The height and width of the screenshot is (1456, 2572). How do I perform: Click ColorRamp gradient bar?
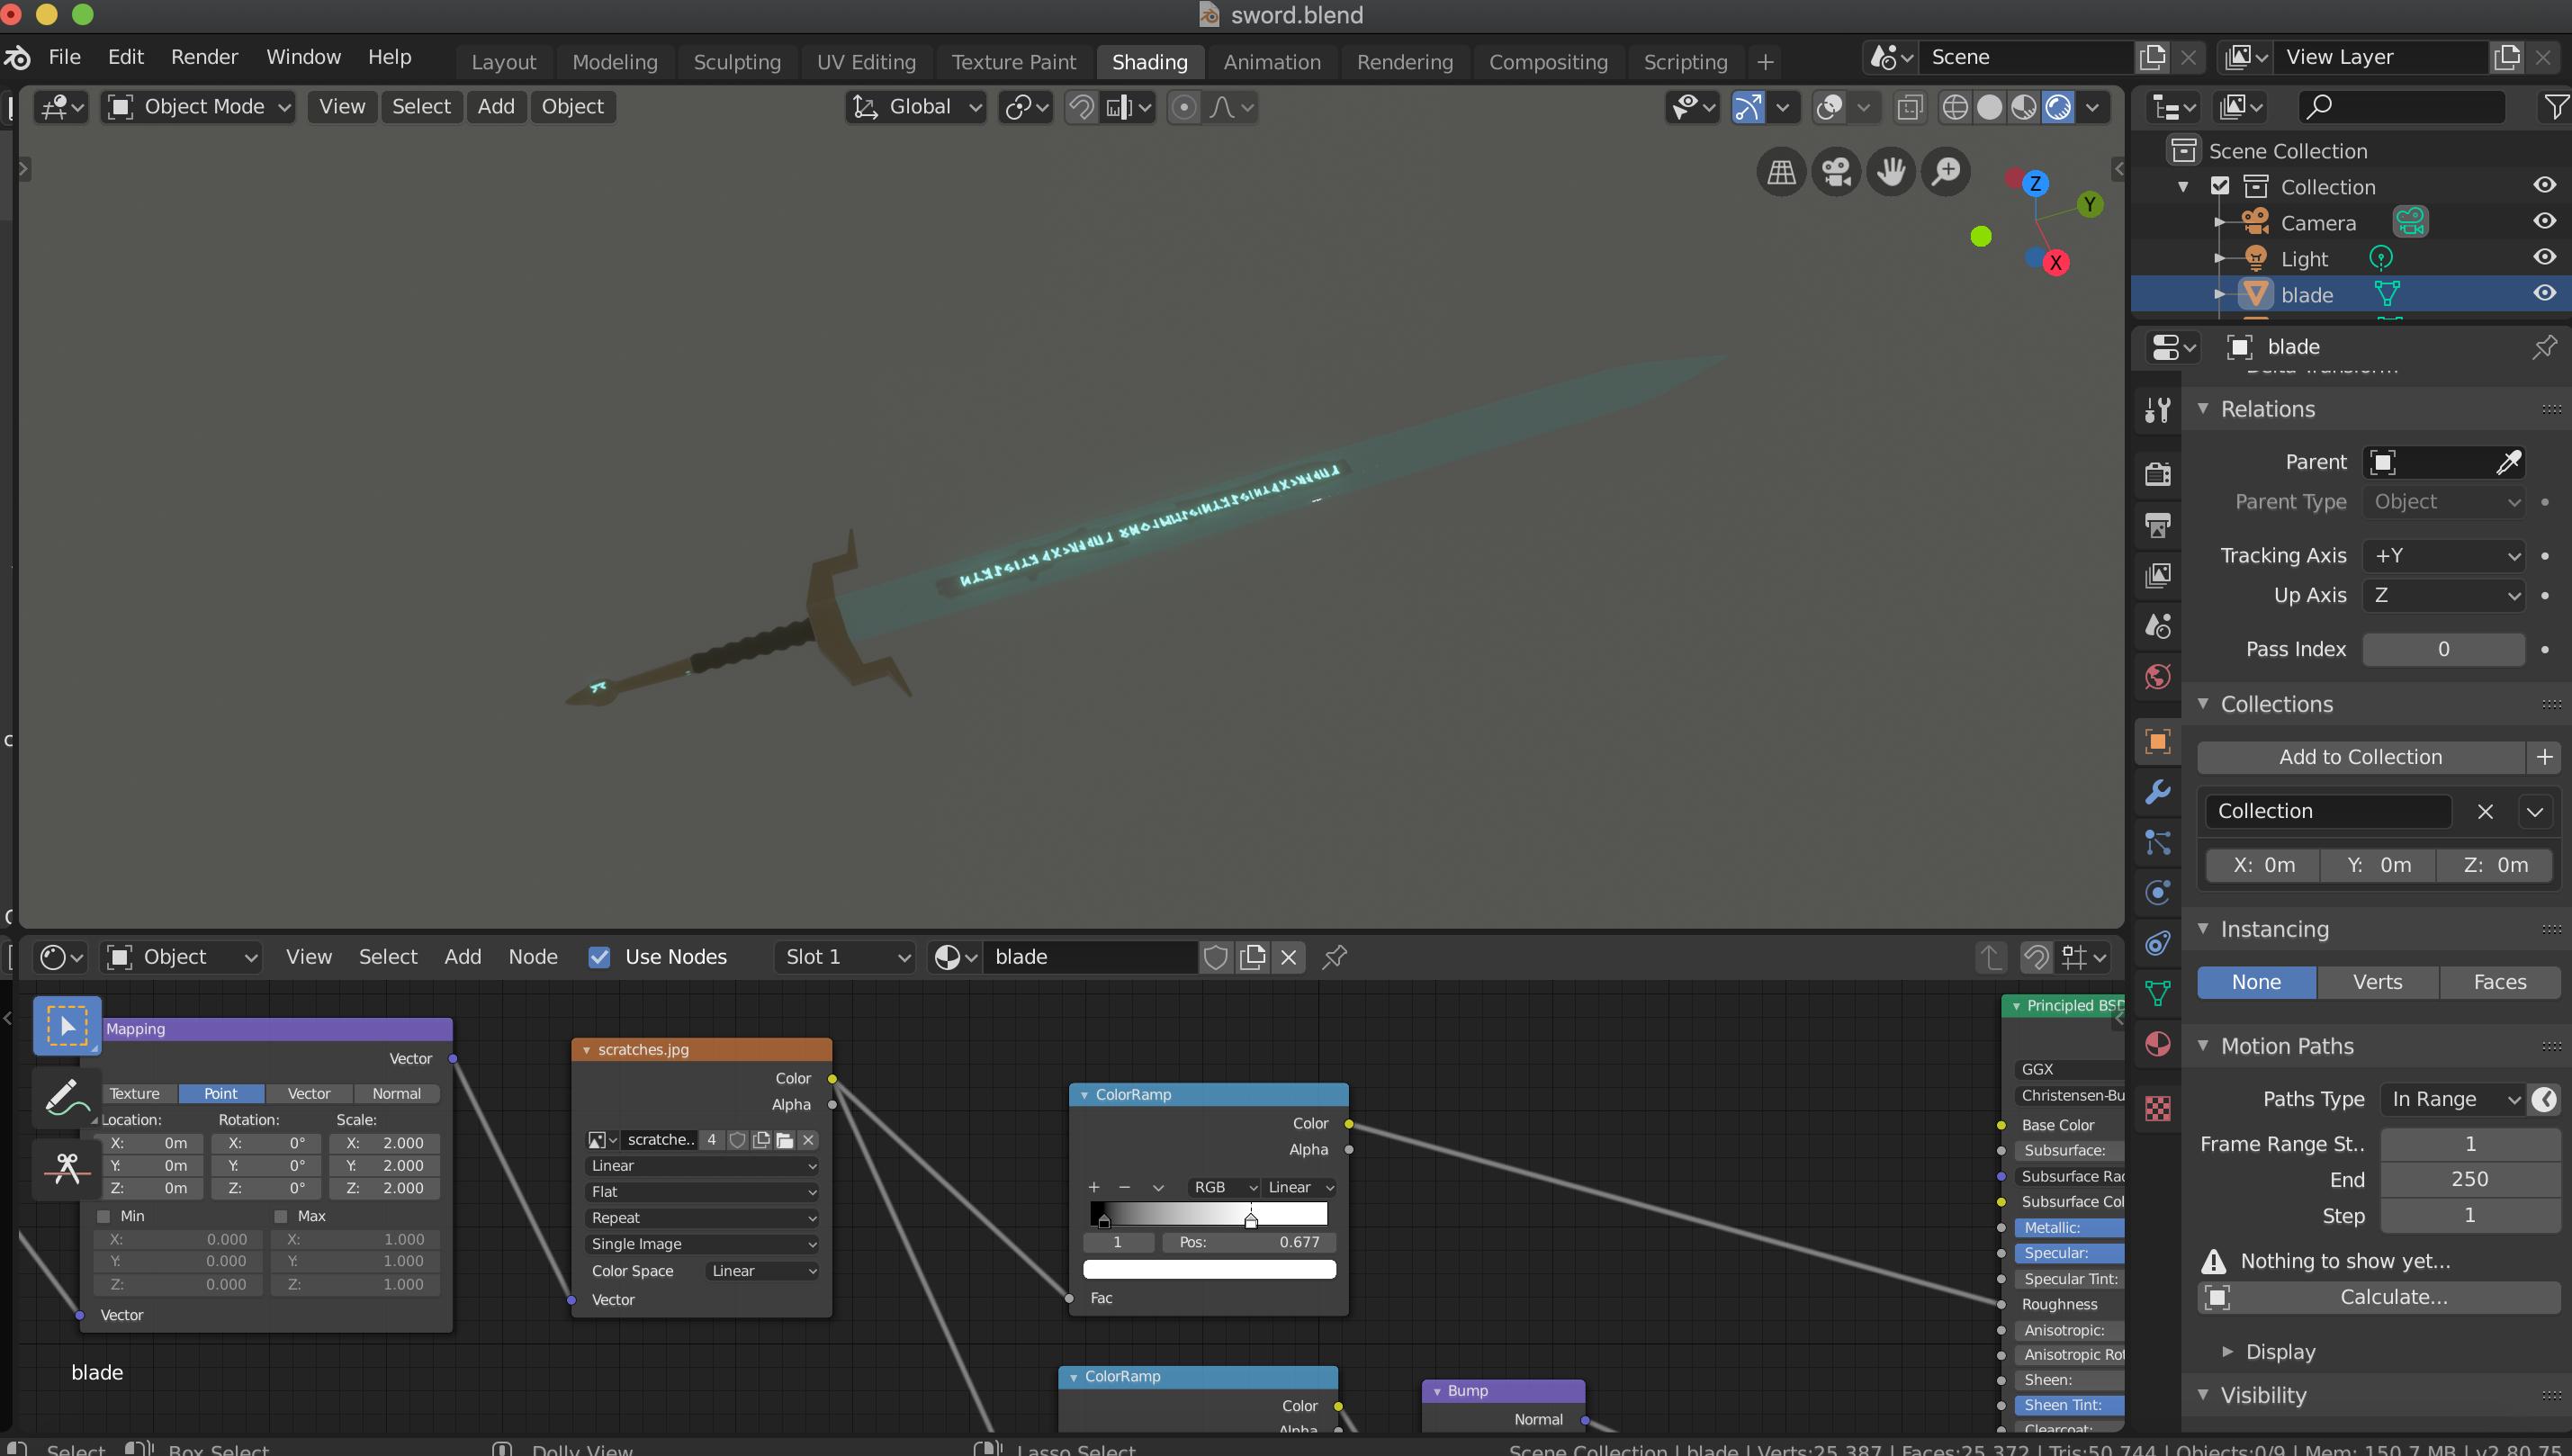1209,1214
